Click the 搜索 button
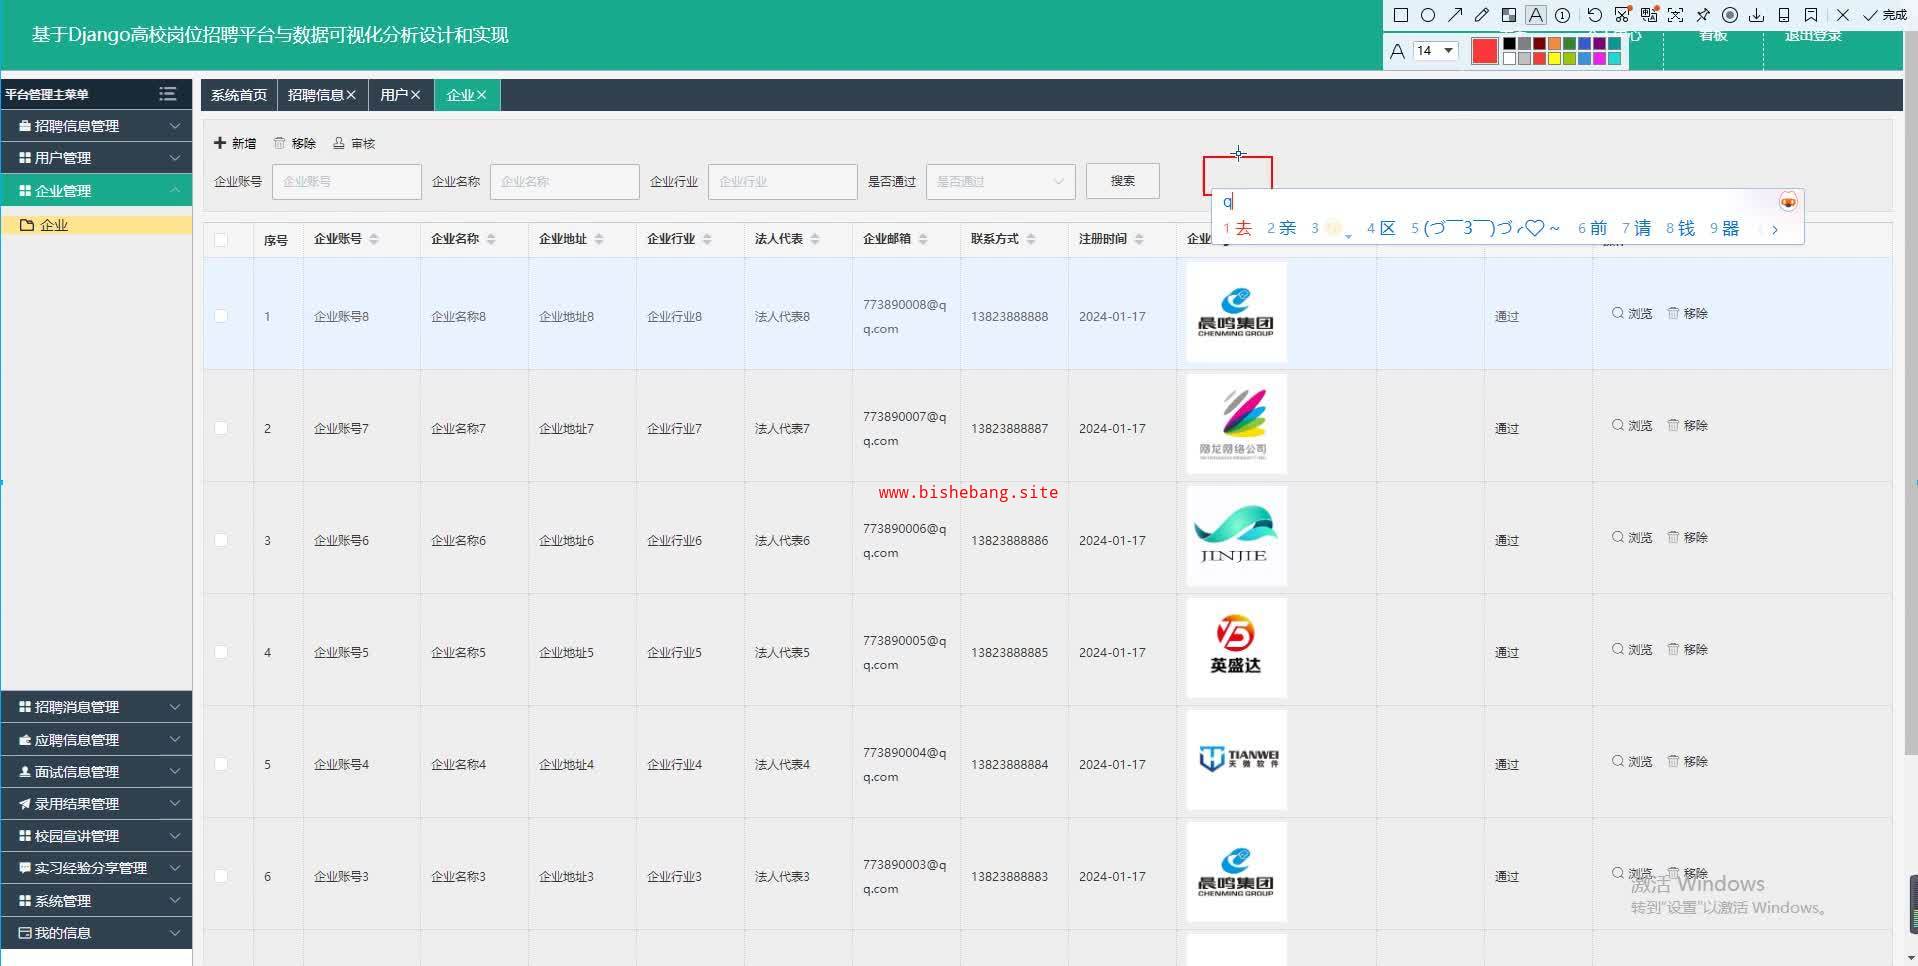This screenshot has height=966, width=1918. pos(1122,181)
